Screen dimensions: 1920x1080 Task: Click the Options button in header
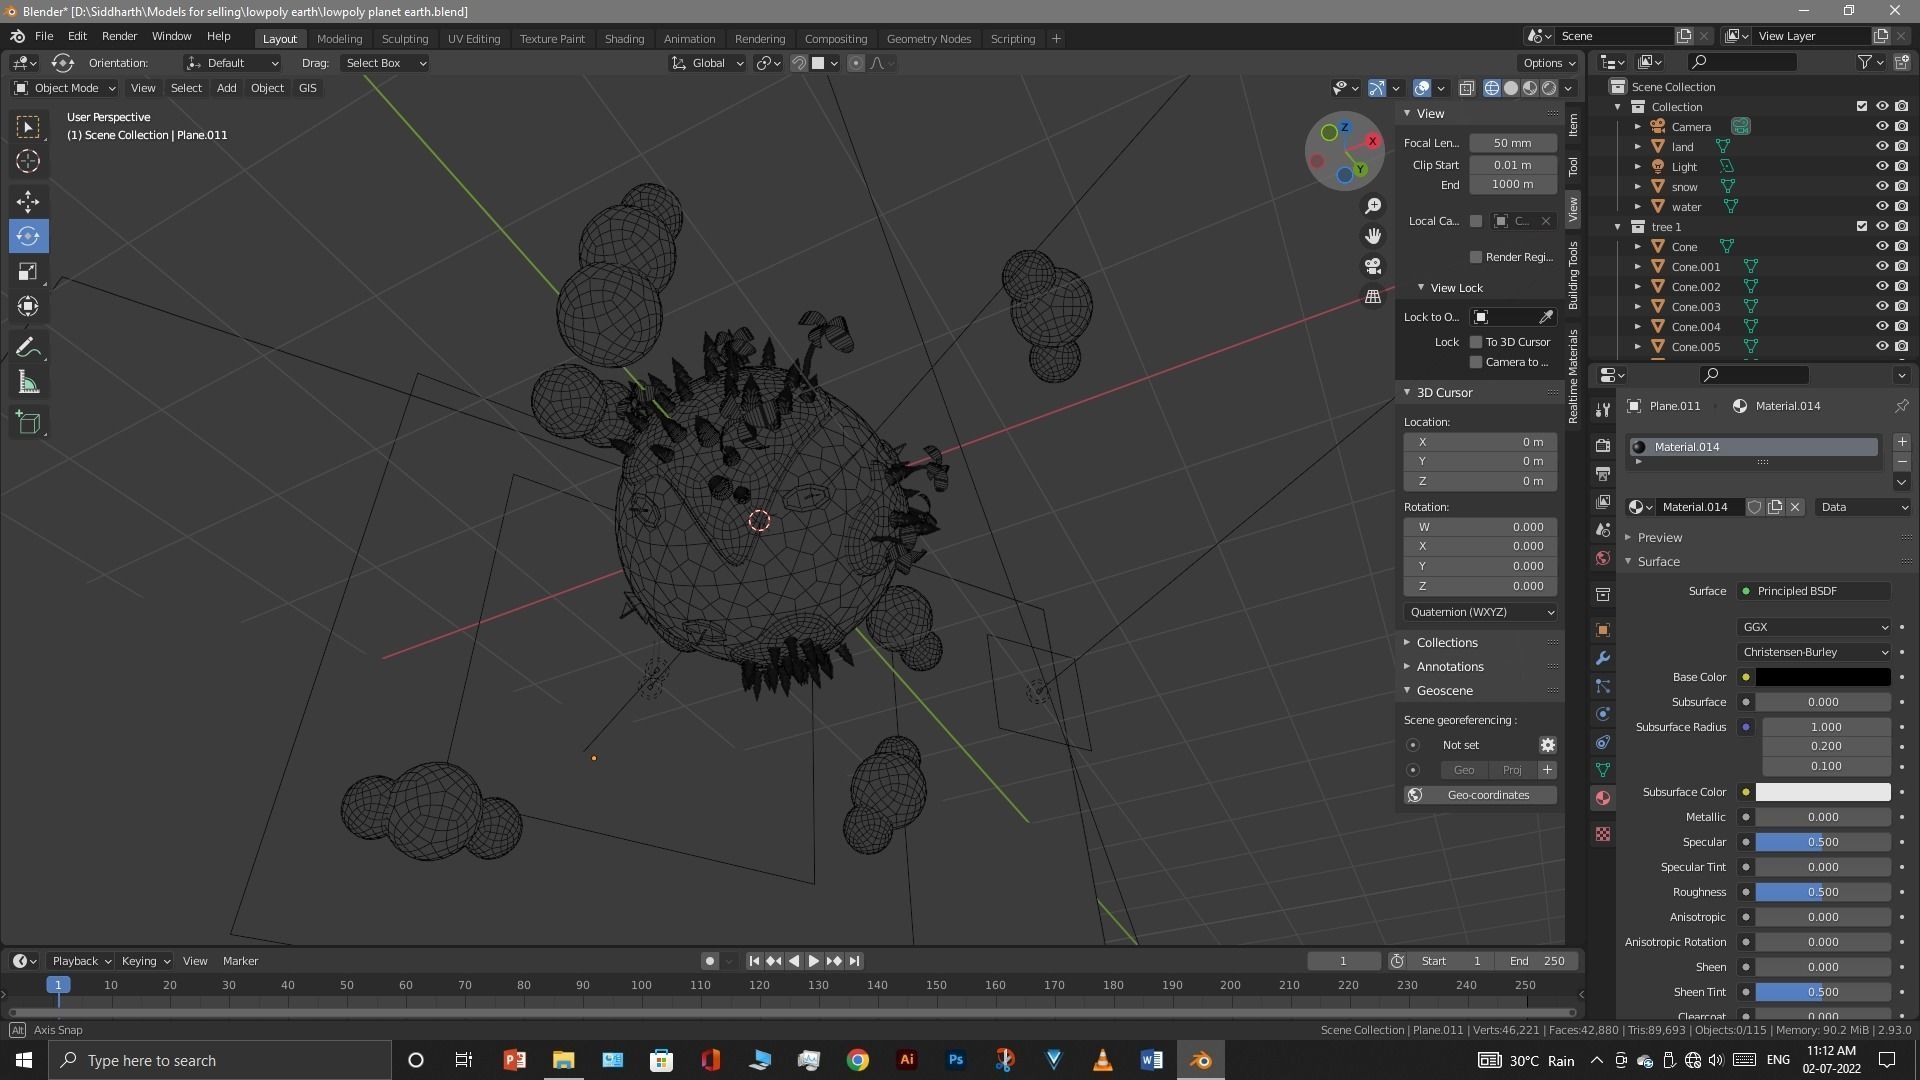[1549, 63]
